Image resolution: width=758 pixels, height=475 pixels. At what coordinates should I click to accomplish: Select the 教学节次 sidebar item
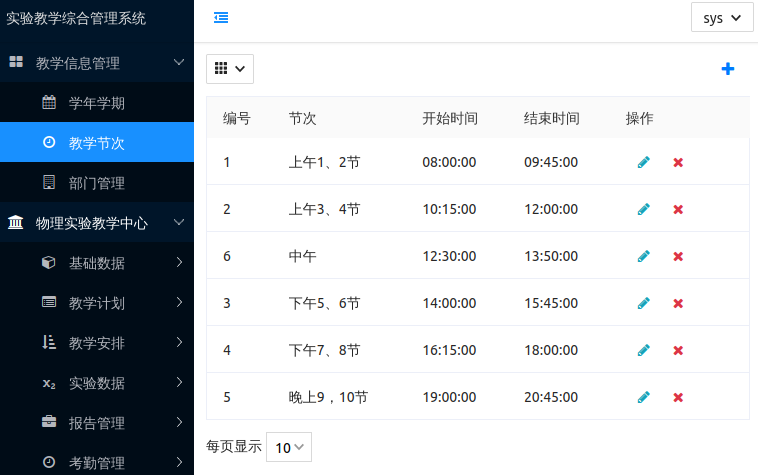click(x=97, y=143)
